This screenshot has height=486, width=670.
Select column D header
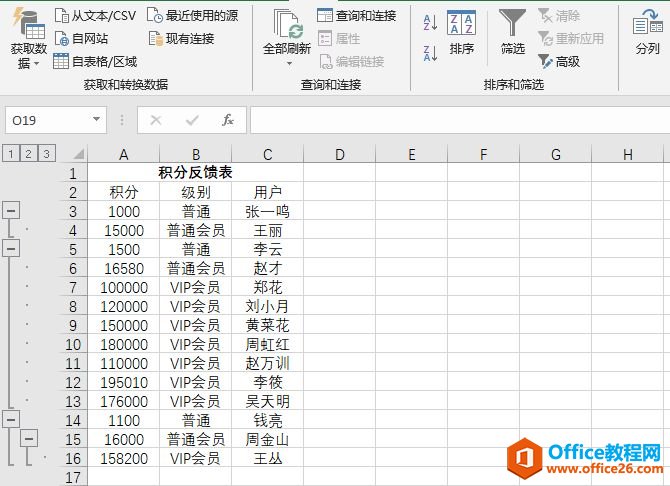pos(340,154)
